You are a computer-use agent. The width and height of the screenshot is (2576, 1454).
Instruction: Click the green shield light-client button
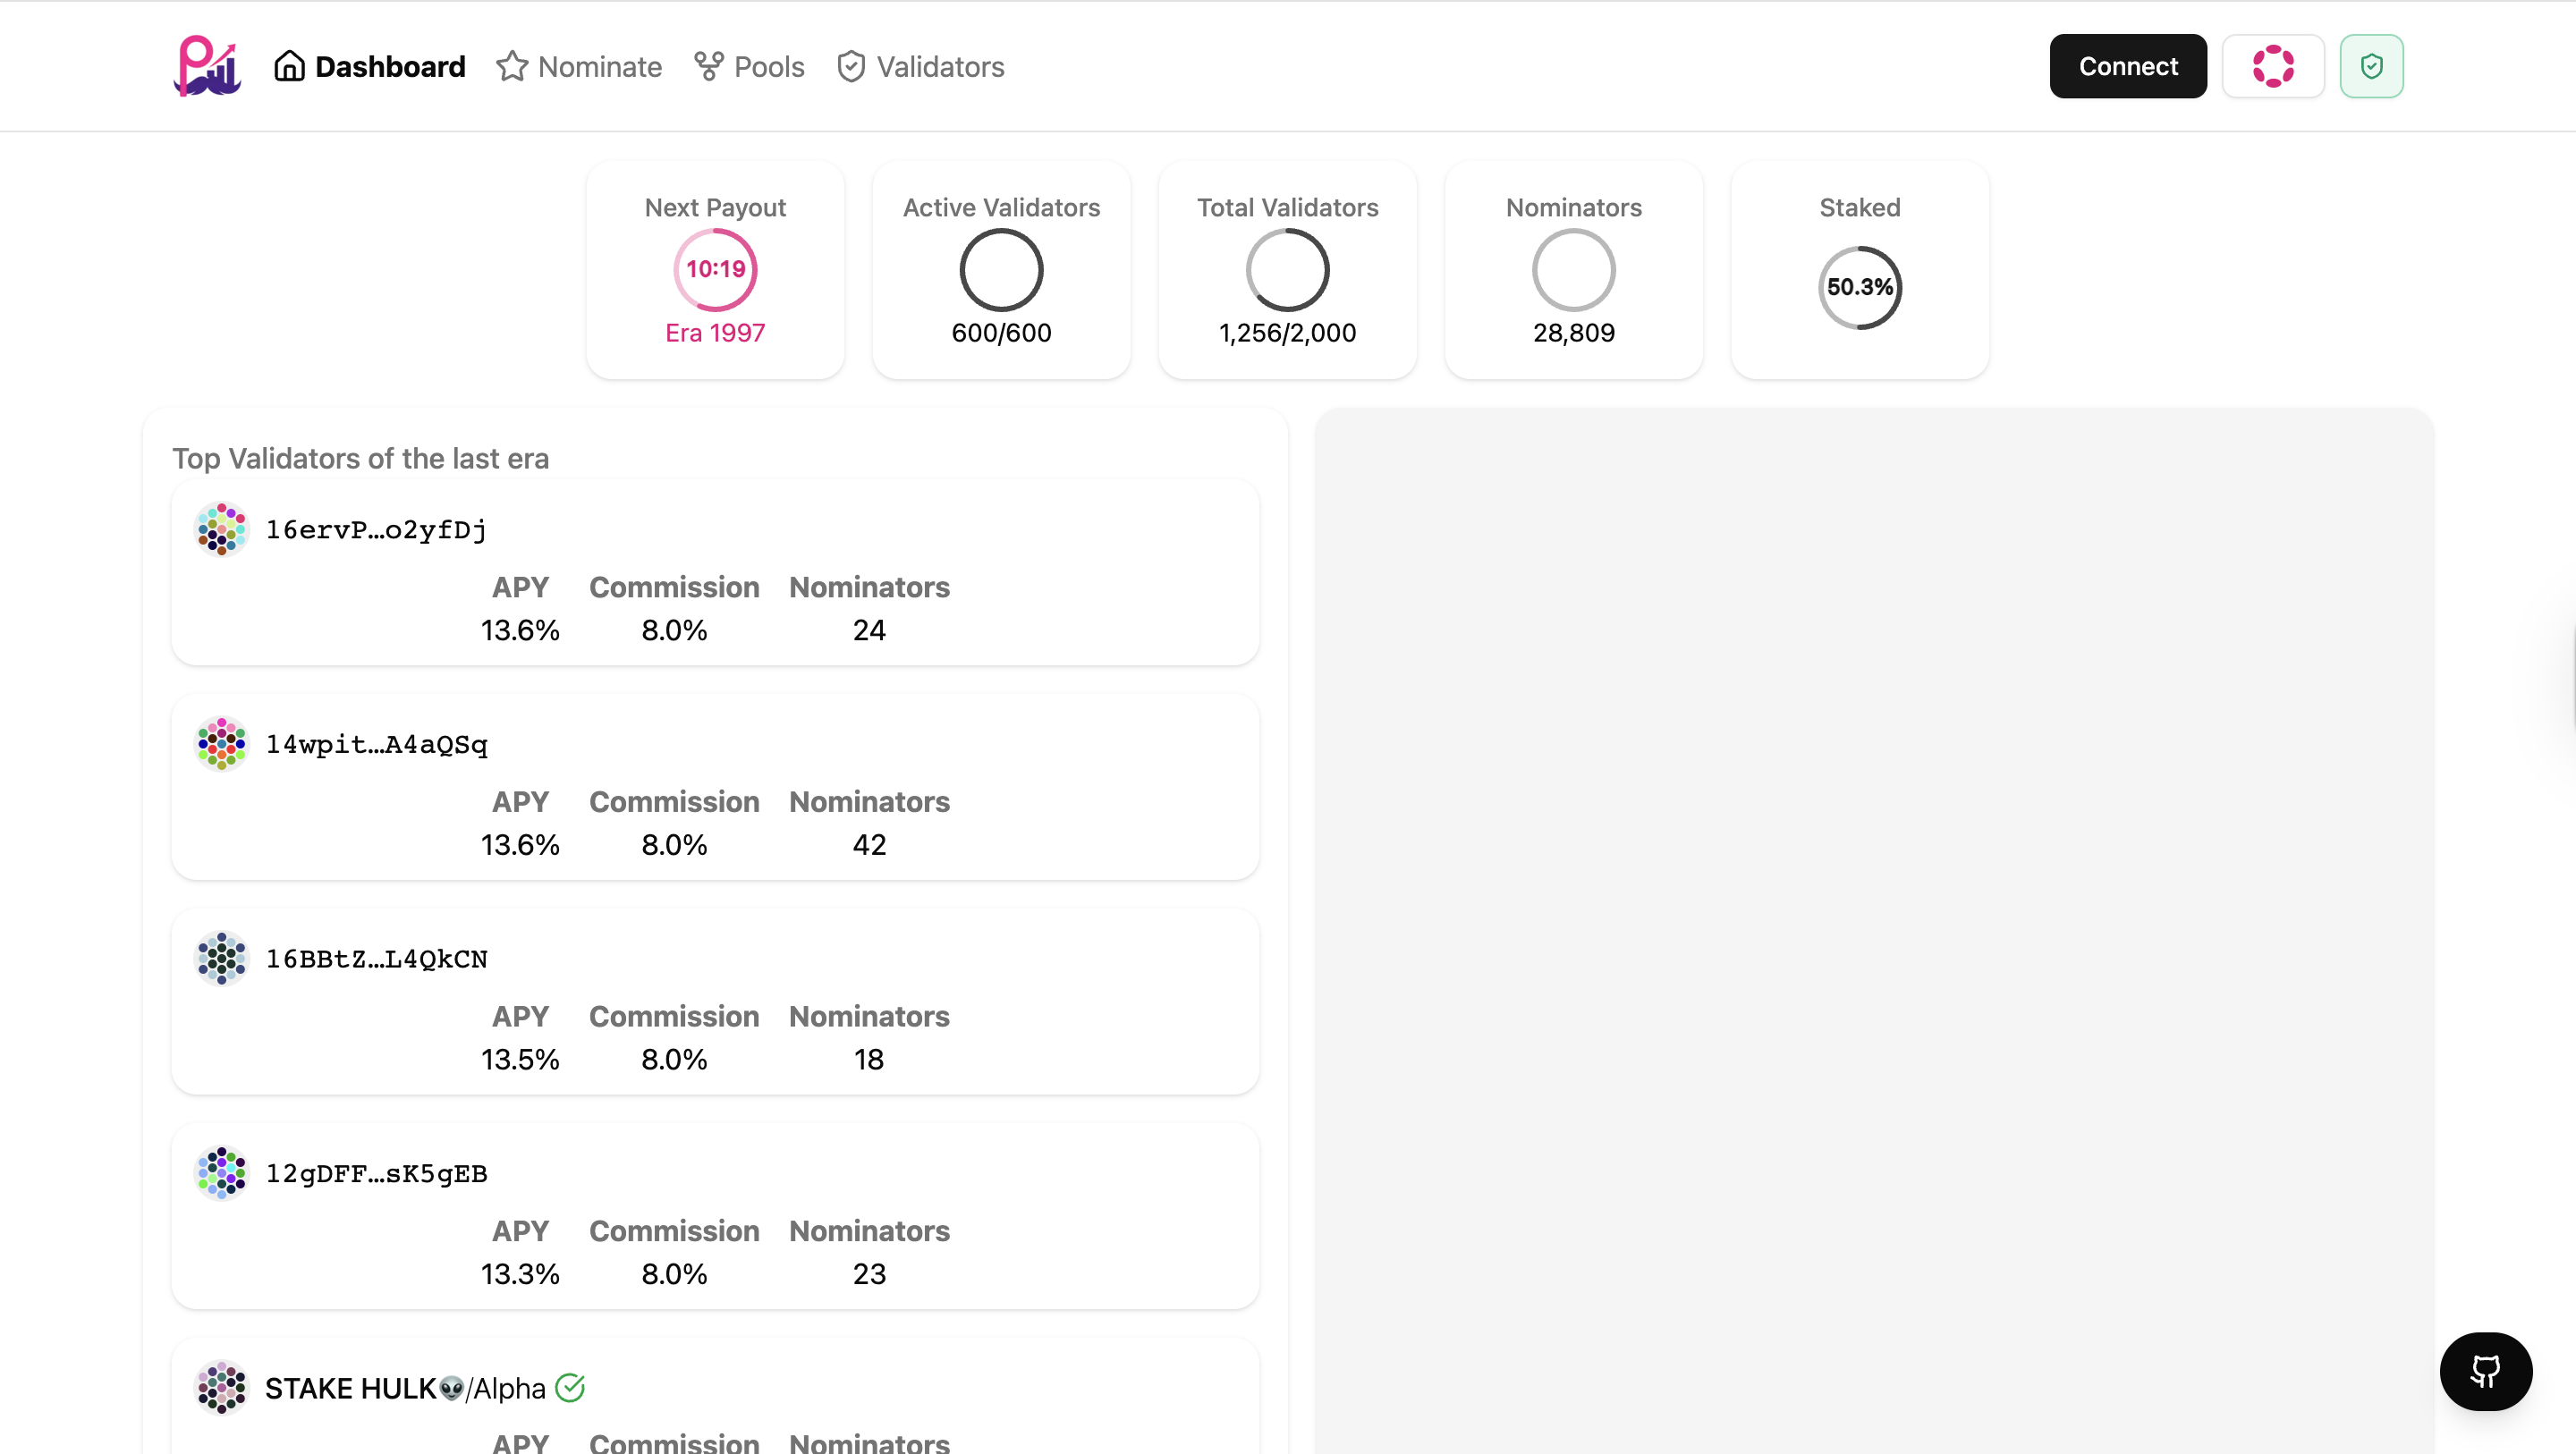2370,66
